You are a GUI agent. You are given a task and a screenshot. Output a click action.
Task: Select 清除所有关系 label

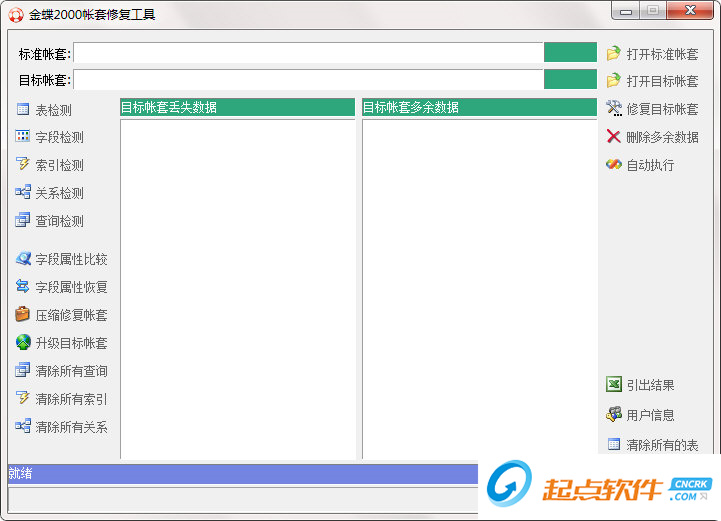pyautogui.click(x=72, y=427)
